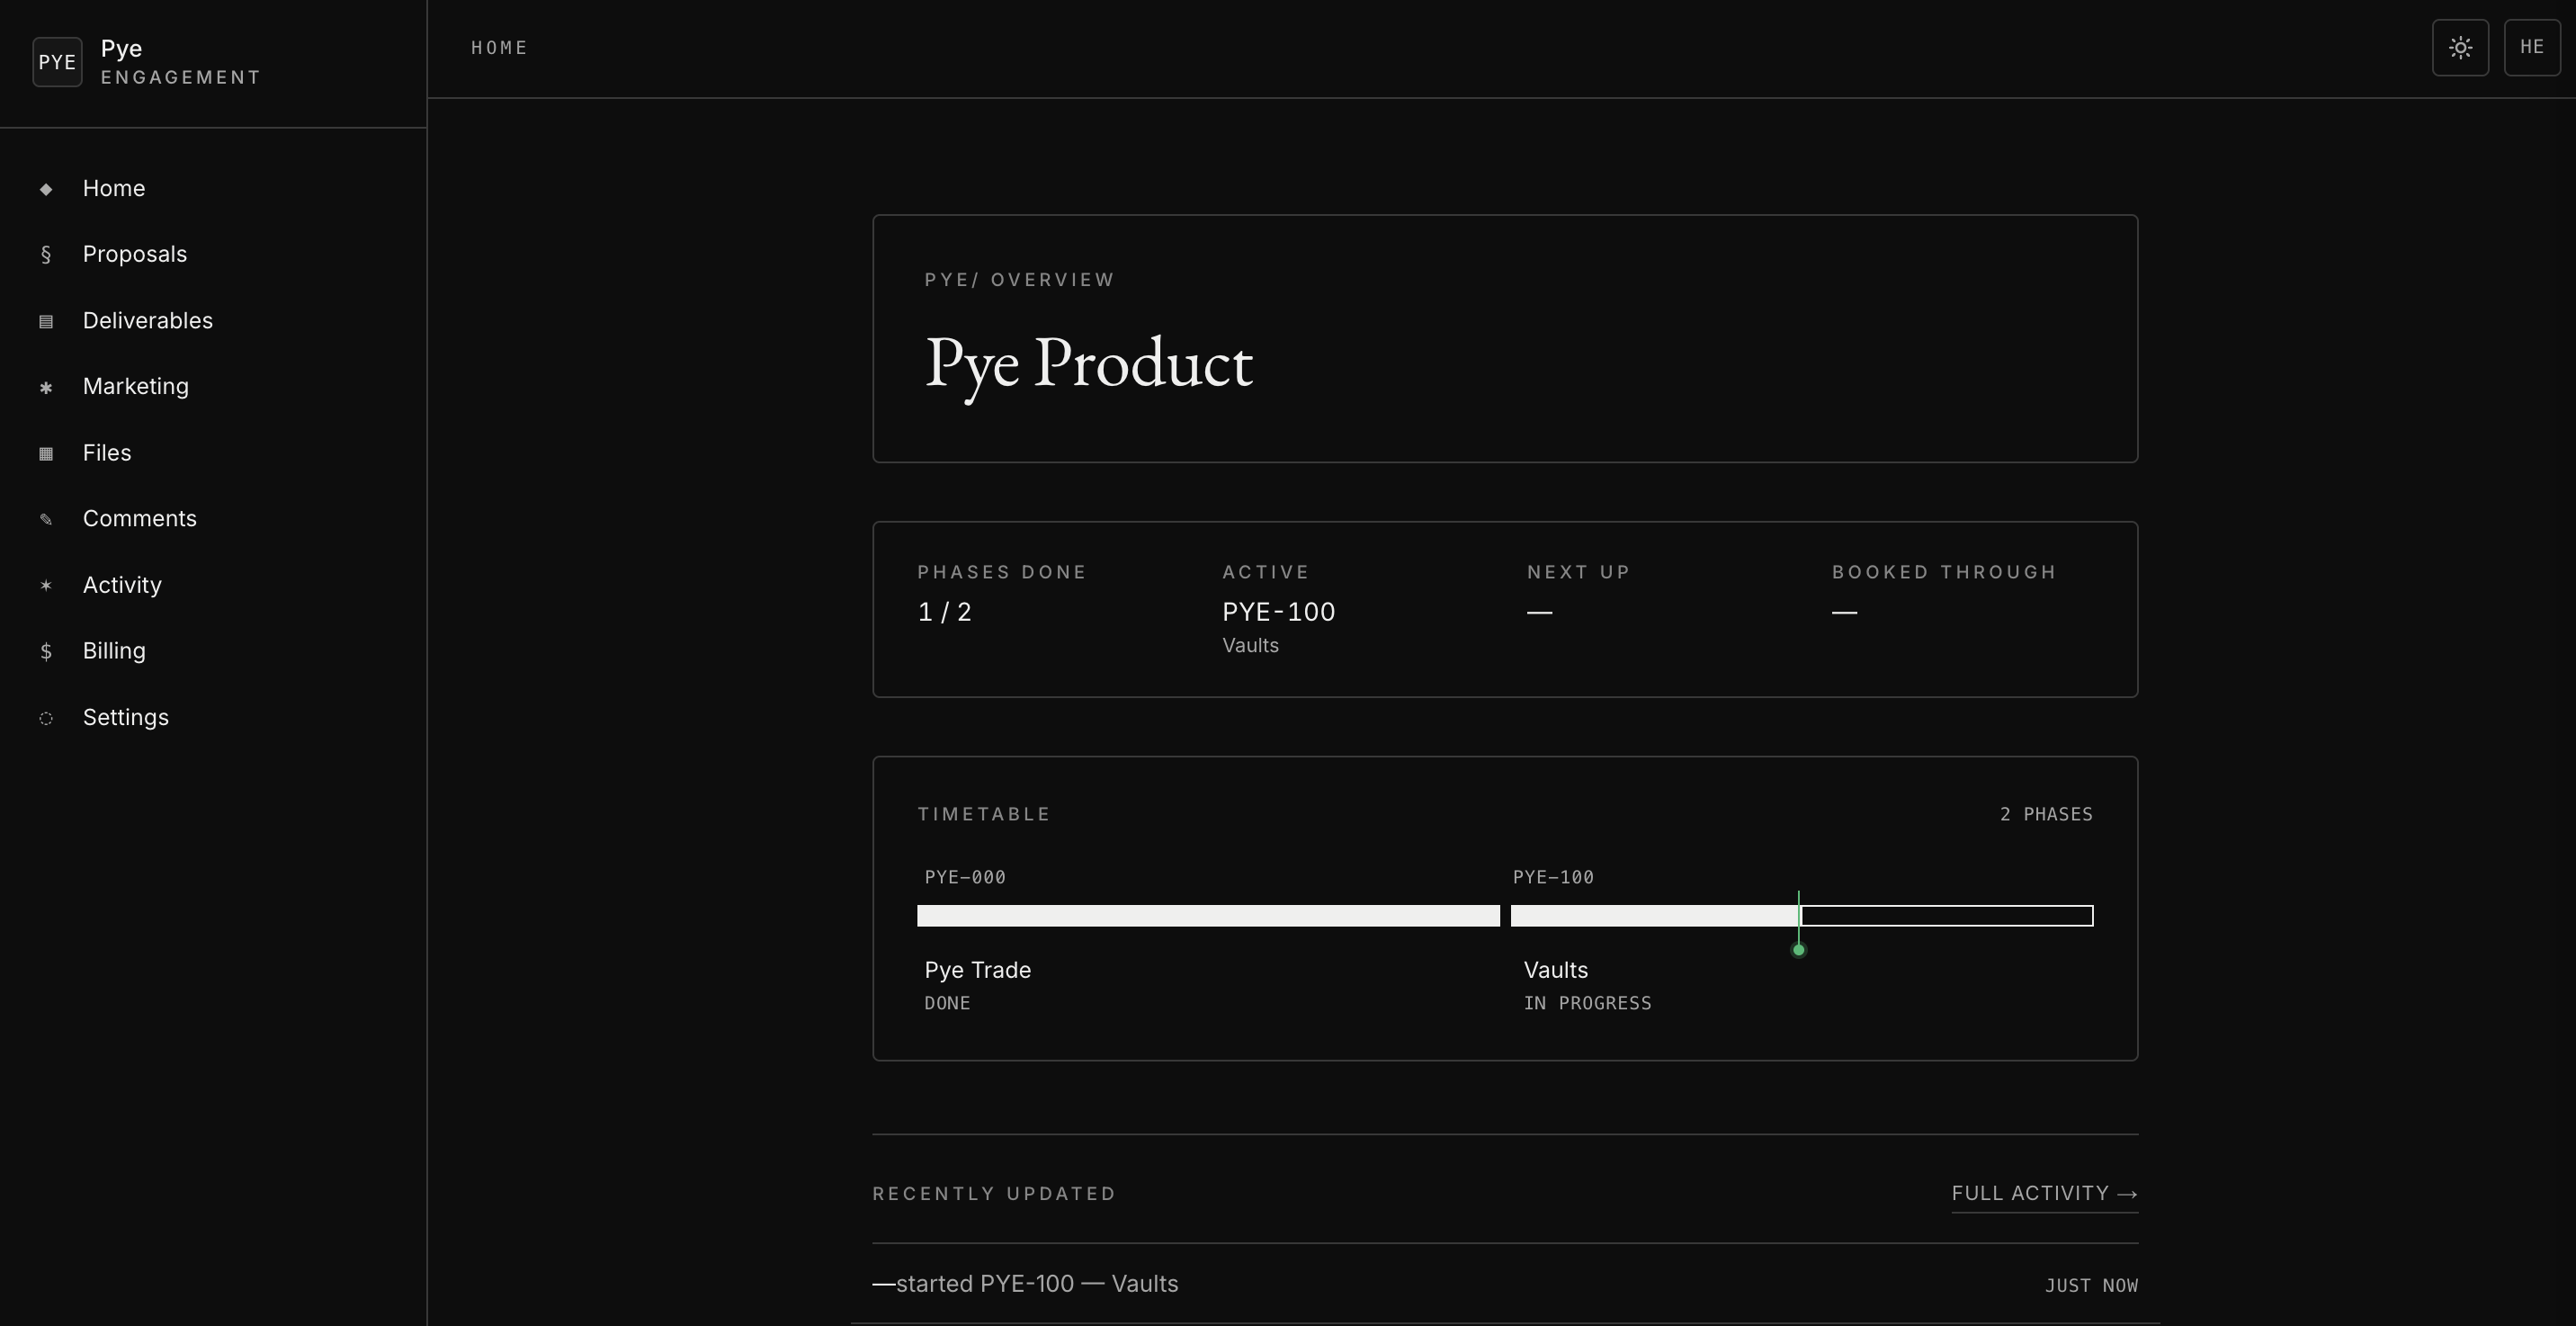Open Billing page
2576x1326 pixels.
[114, 651]
